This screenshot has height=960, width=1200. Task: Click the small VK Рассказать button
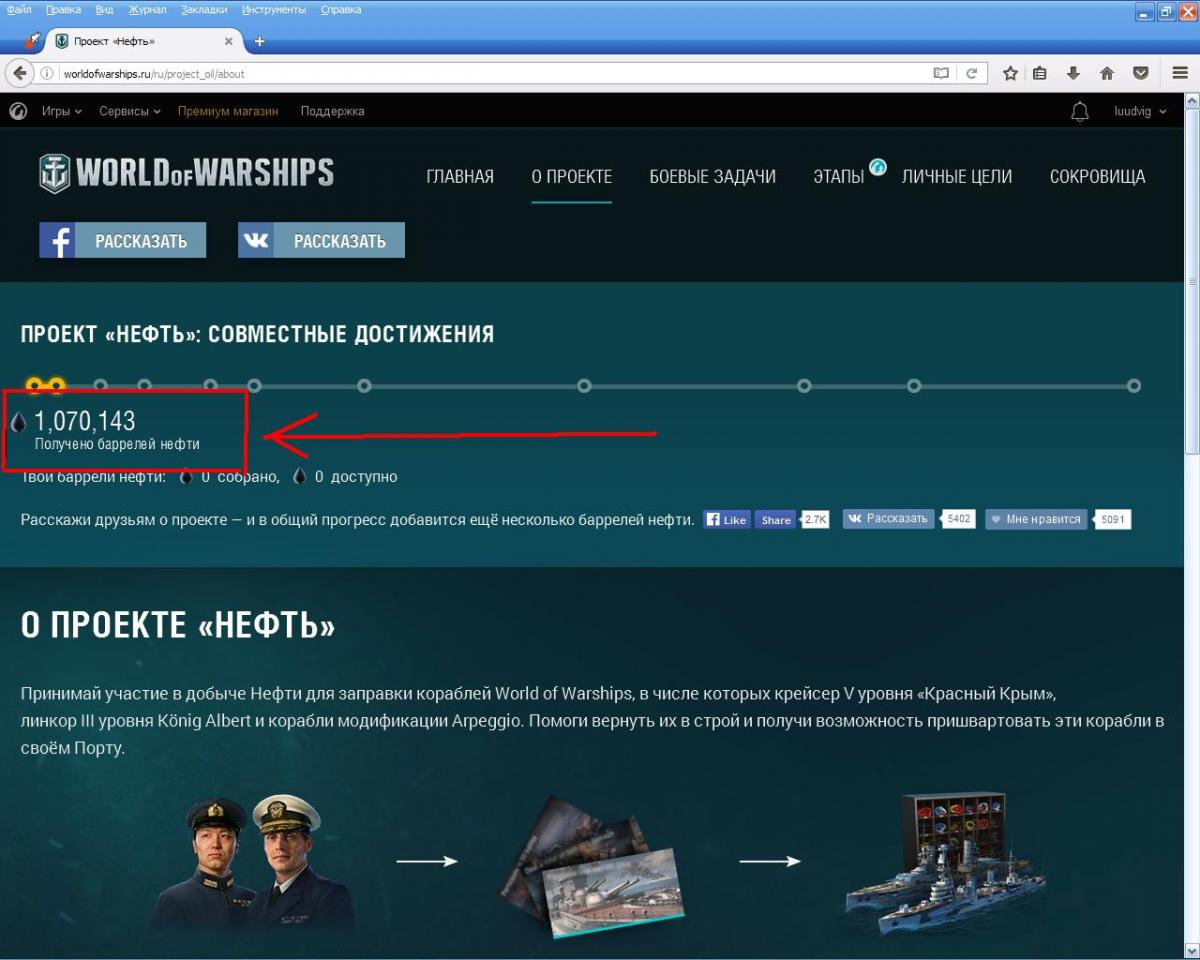click(x=888, y=519)
